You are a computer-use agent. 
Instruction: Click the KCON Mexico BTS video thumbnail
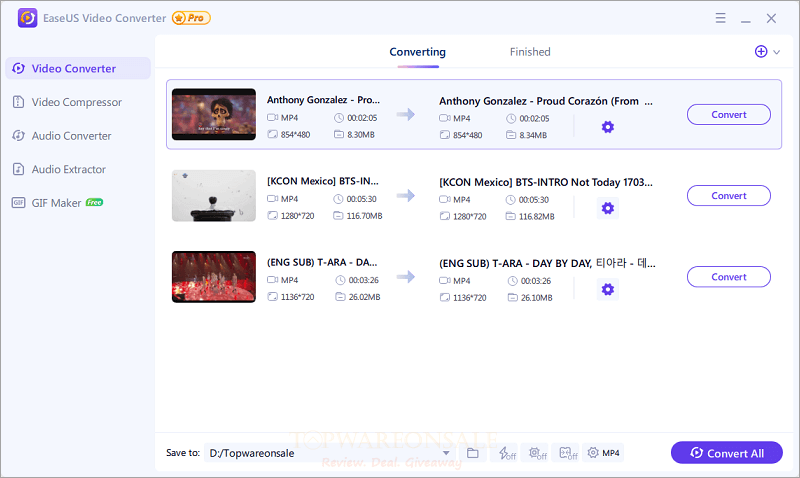pyautogui.click(x=214, y=195)
